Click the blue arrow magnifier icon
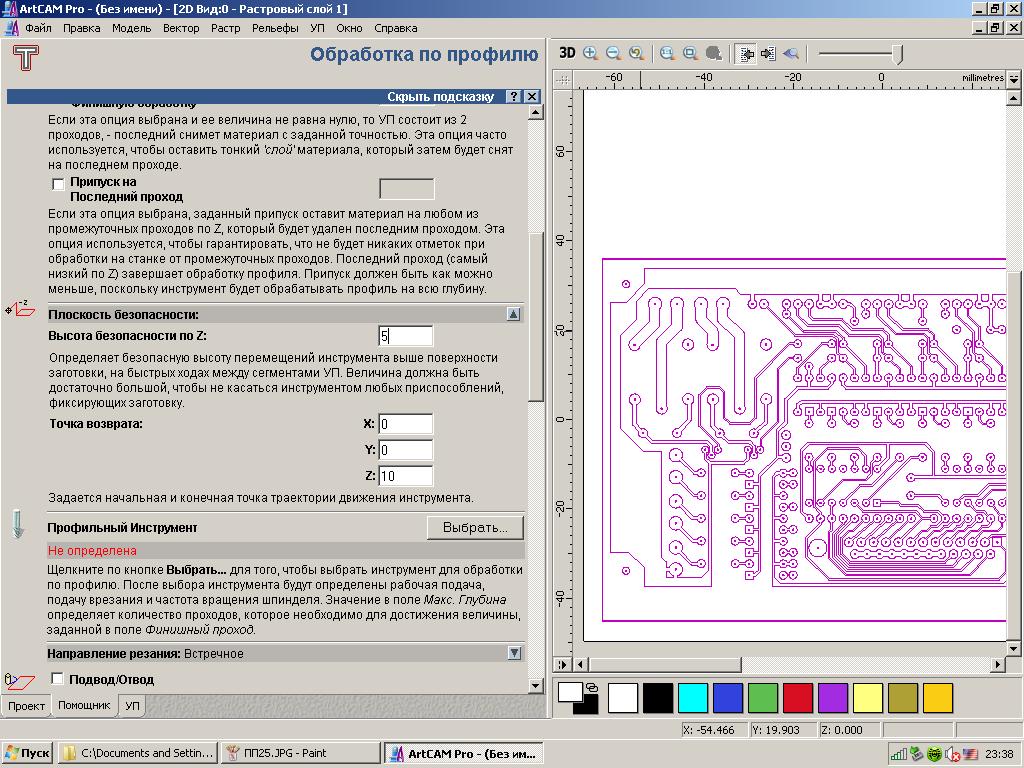The image size is (1024, 768). [791, 54]
